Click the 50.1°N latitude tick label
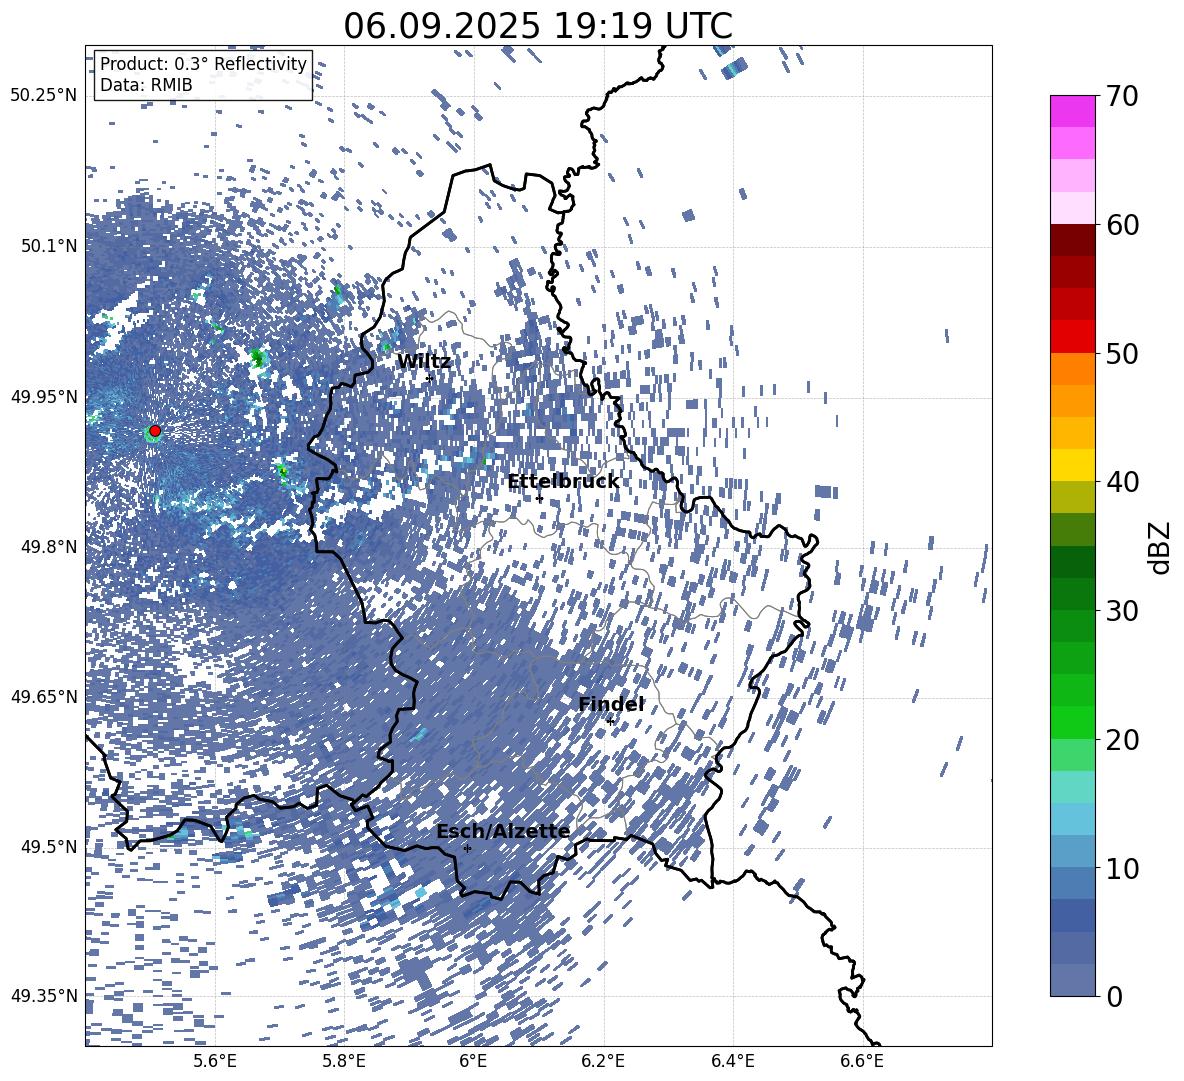This screenshot has width=1184, height=1081. 49,246
